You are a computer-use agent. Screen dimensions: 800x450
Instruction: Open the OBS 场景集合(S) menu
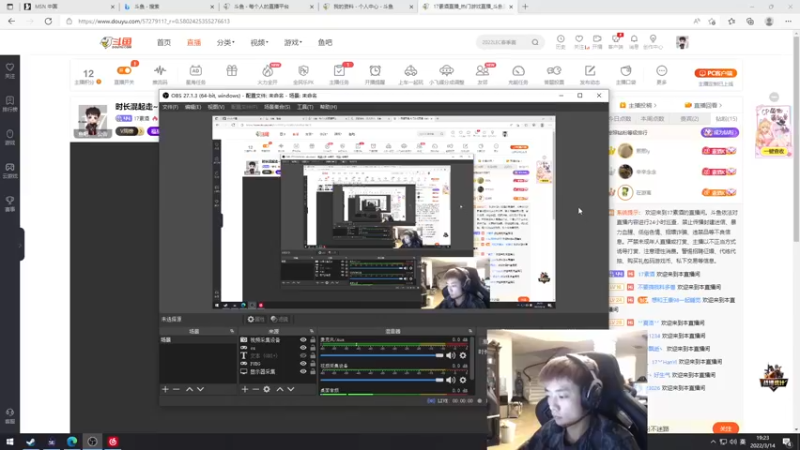click(277, 107)
